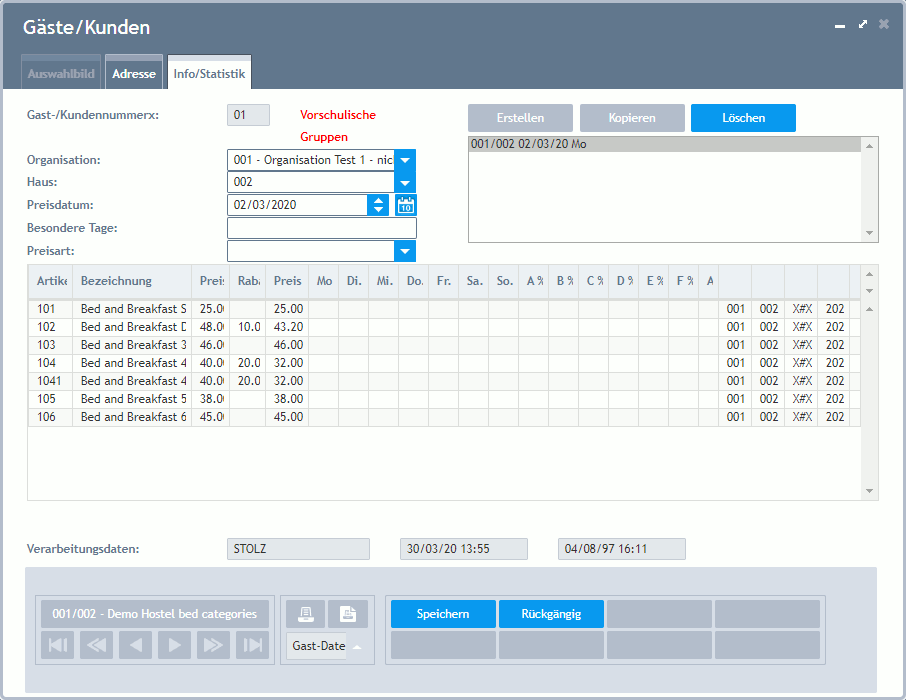Open the Preisart dropdown arrow

coord(405,251)
